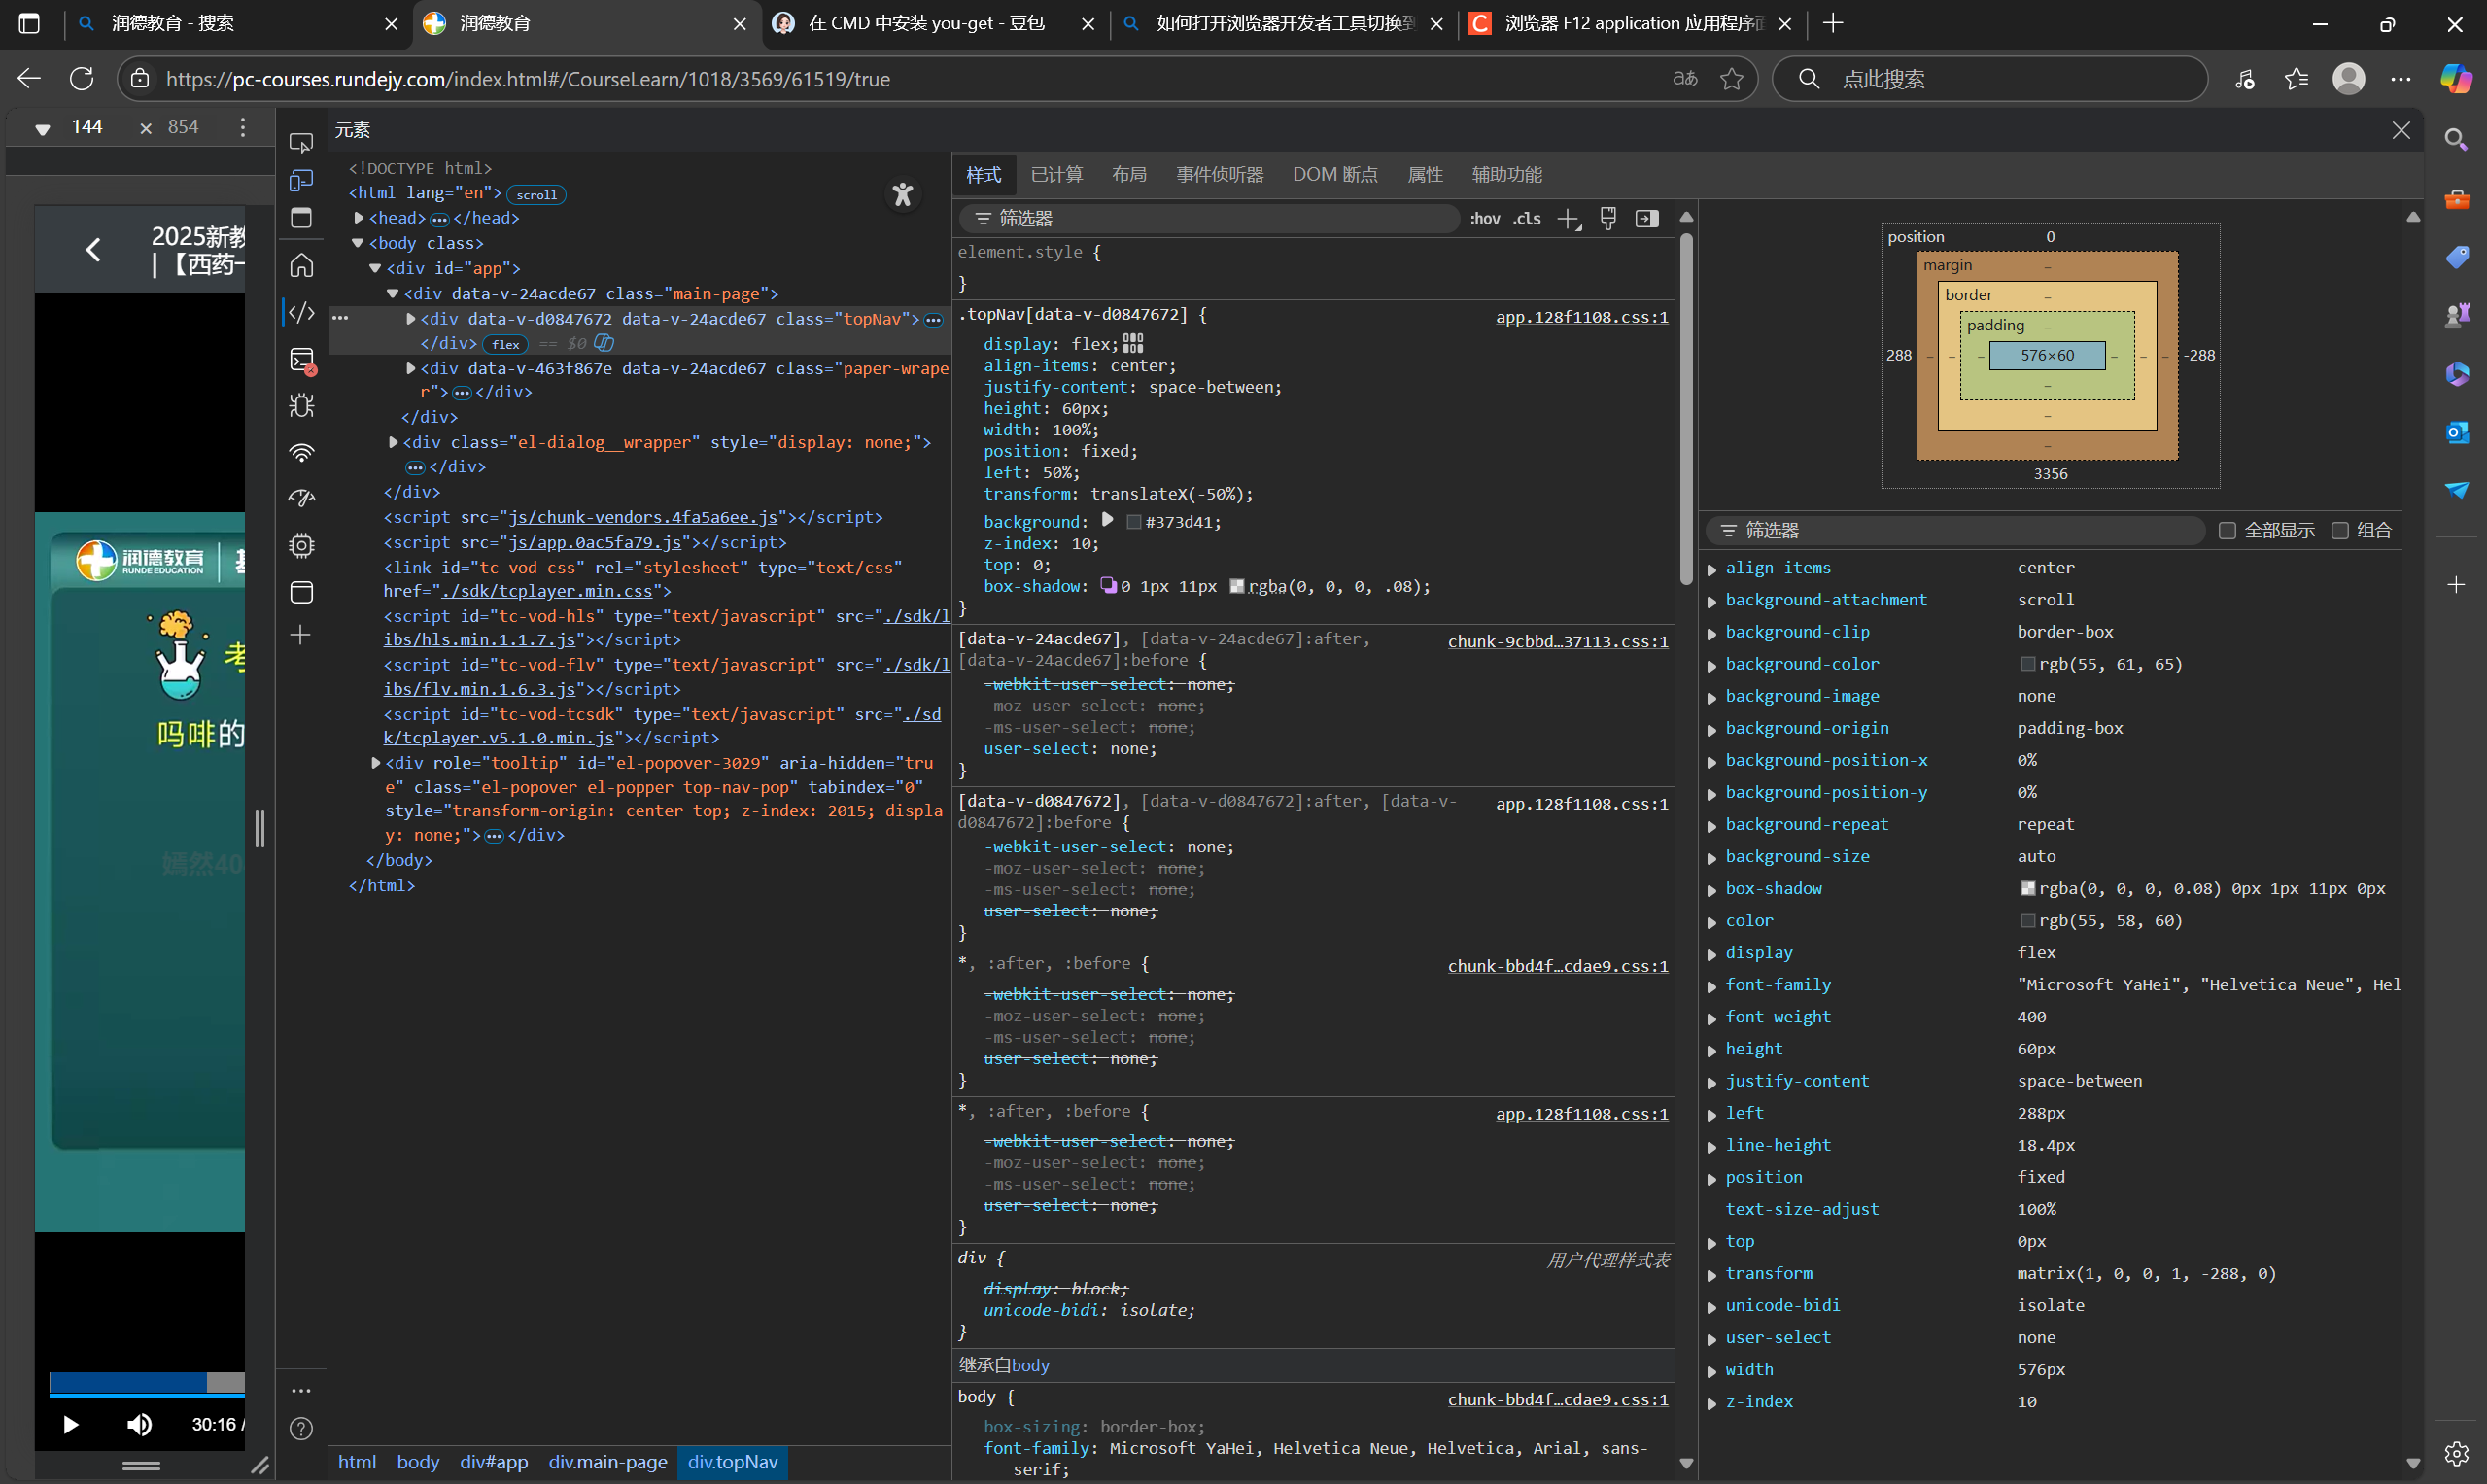The width and height of the screenshot is (2487, 1484).
Task: Toggle the flex badge on the topNav element
Action: pyautogui.click(x=505, y=344)
